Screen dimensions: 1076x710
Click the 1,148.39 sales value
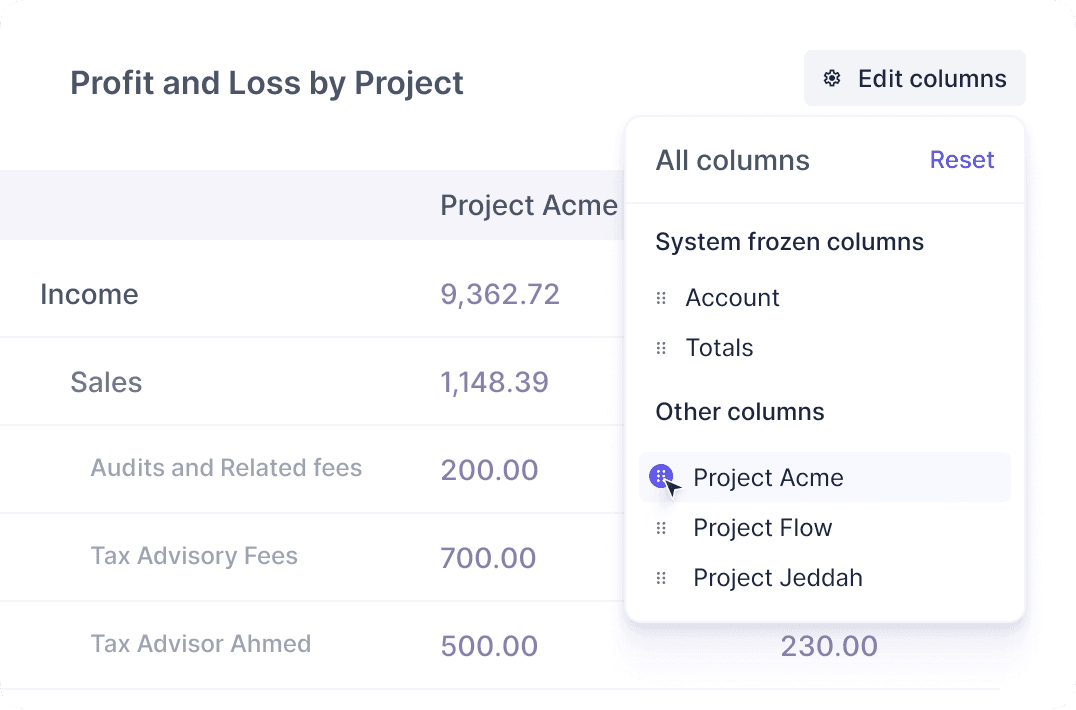(x=494, y=382)
